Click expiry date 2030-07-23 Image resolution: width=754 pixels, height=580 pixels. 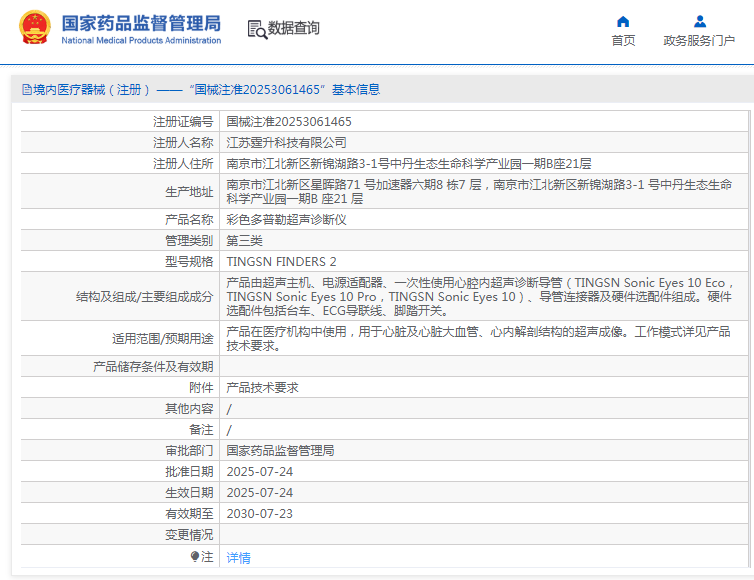[x=260, y=514]
